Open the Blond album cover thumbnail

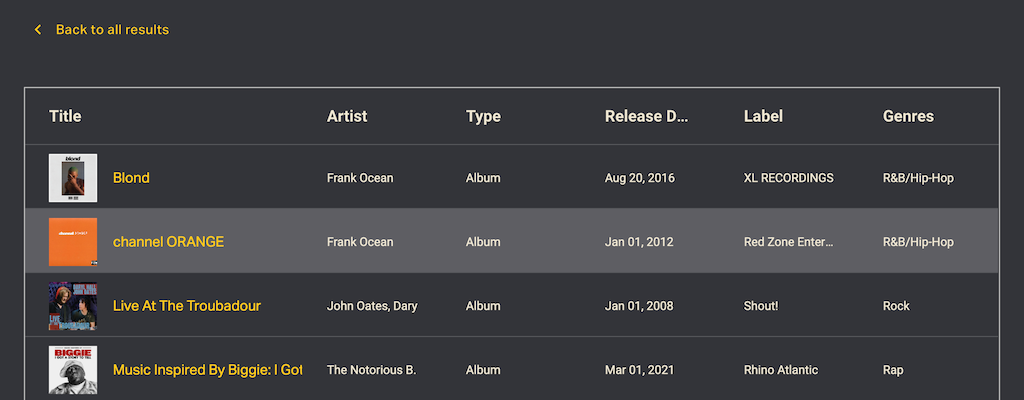73,178
